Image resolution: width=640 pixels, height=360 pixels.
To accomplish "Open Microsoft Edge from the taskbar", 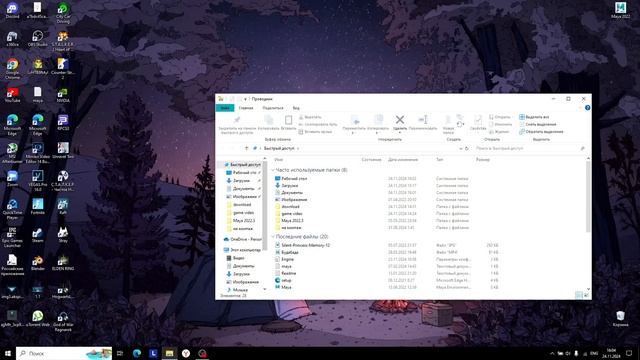I will click(x=137, y=353).
